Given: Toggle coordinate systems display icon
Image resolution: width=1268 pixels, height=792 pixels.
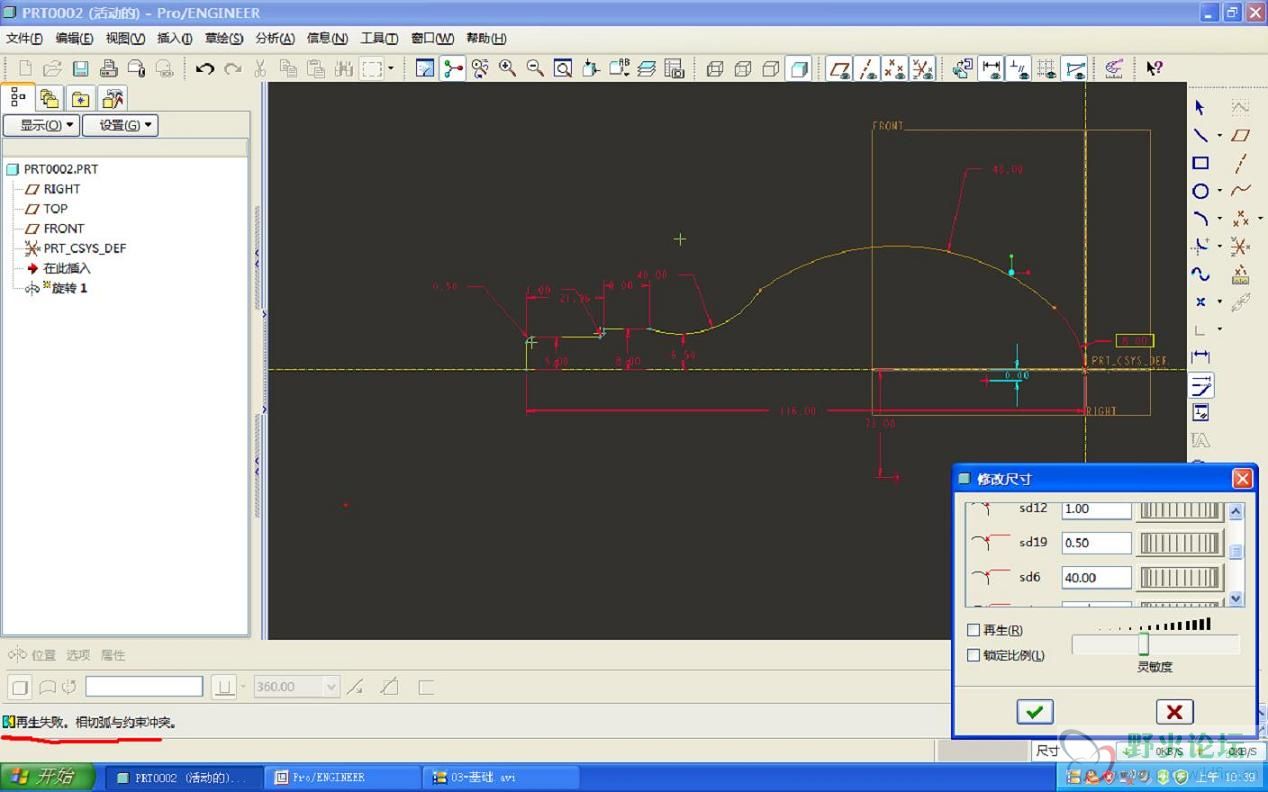Looking at the screenshot, I should pyautogui.click(x=922, y=68).
